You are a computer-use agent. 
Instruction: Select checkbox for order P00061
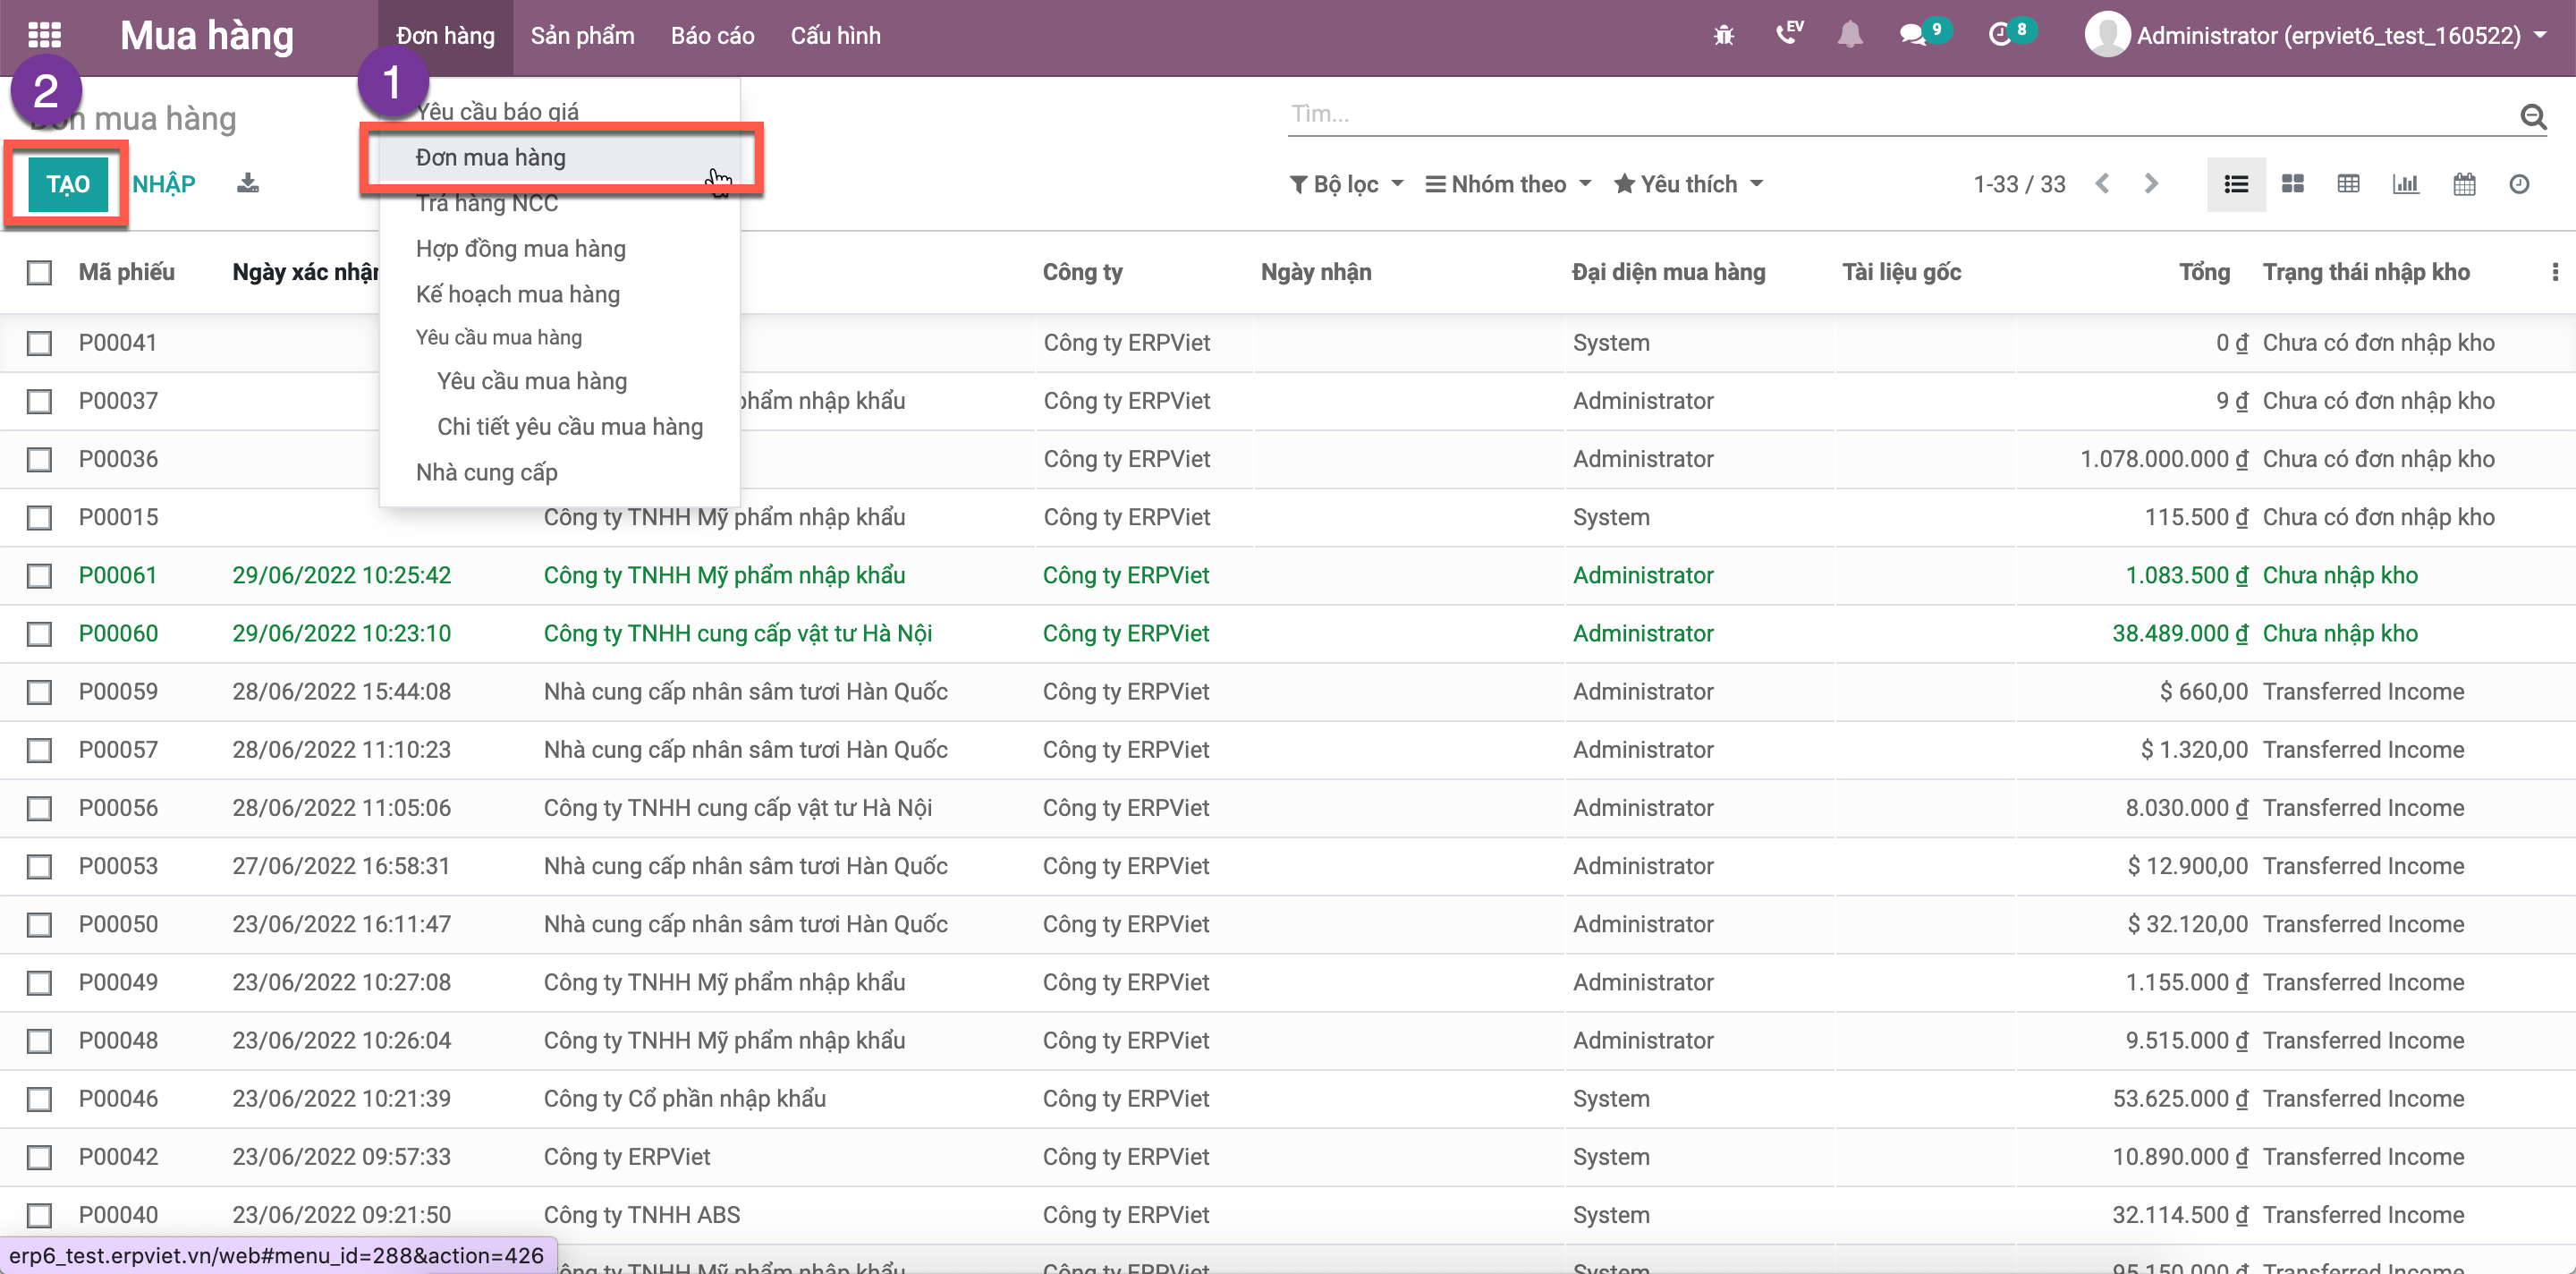[39, 575]
